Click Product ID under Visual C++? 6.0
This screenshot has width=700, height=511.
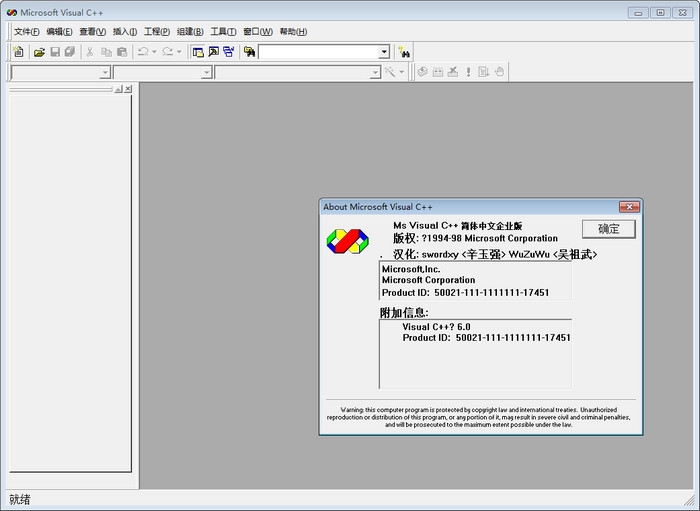486,338
